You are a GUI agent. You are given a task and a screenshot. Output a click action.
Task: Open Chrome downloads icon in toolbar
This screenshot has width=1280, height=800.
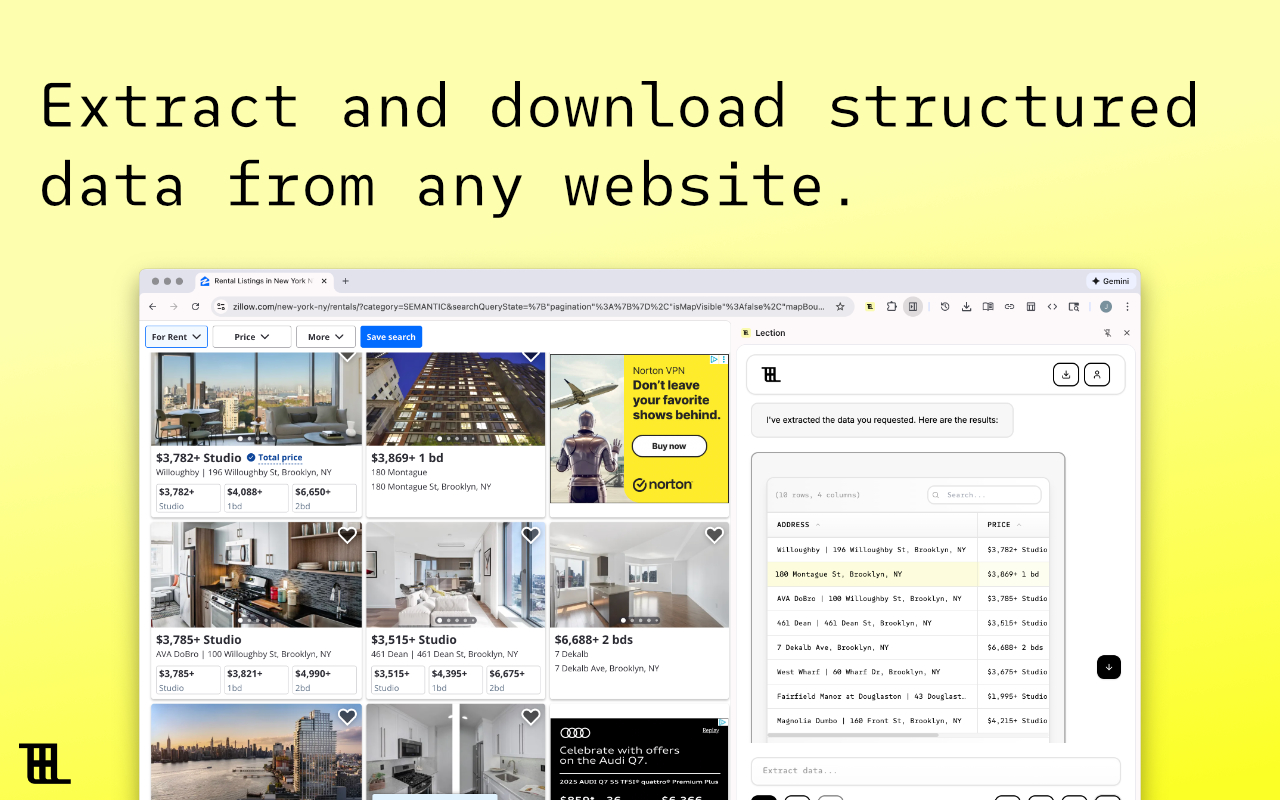tap(967, 307)
